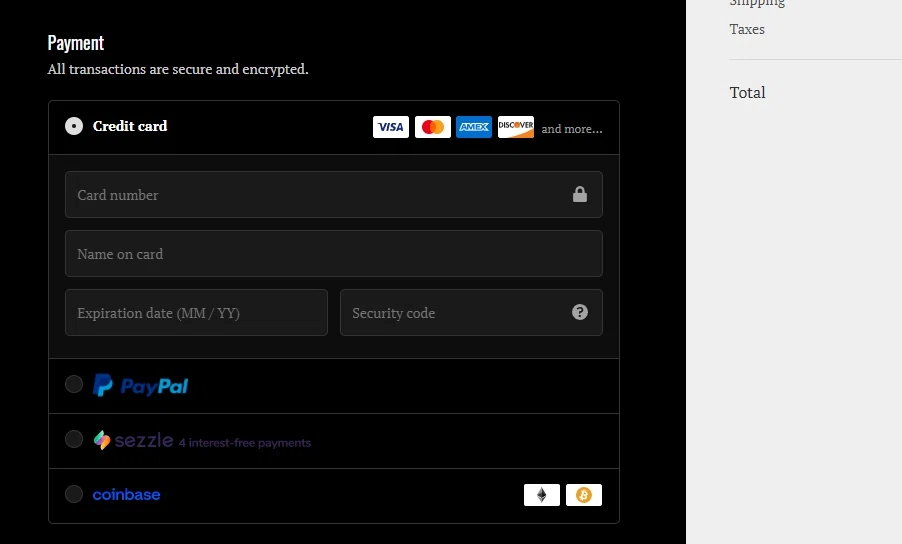This screenshot has height=544, width=902.
Task: Click into the Name on card field
Action: [333, 254]
